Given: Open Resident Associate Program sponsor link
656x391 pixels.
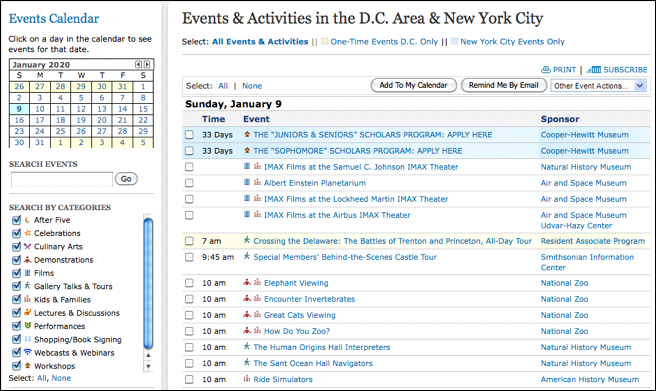Looking at the screenshot, I should tap(593, 241).
